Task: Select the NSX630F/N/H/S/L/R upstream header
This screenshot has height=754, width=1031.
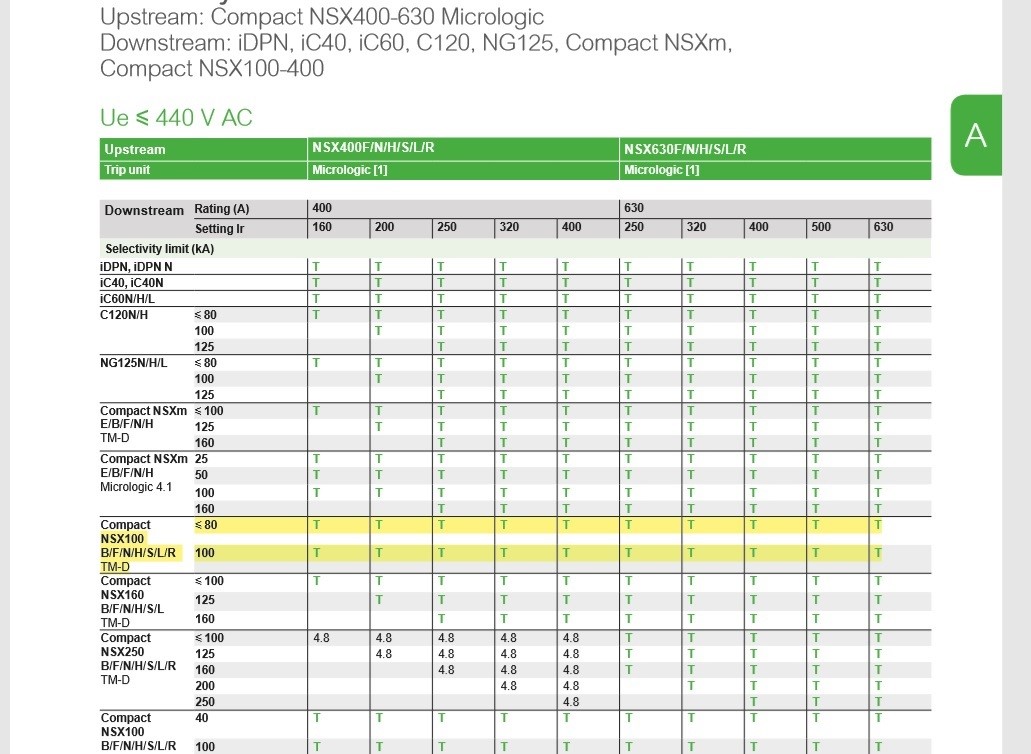Action: click(685, 149)
